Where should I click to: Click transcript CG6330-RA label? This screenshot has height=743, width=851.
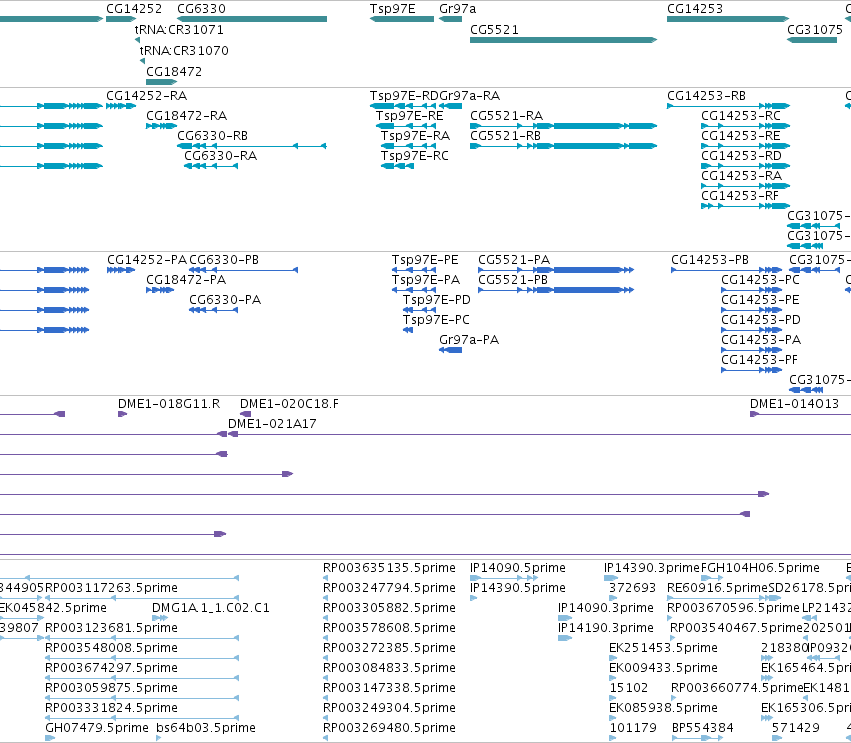click(220, 156)
